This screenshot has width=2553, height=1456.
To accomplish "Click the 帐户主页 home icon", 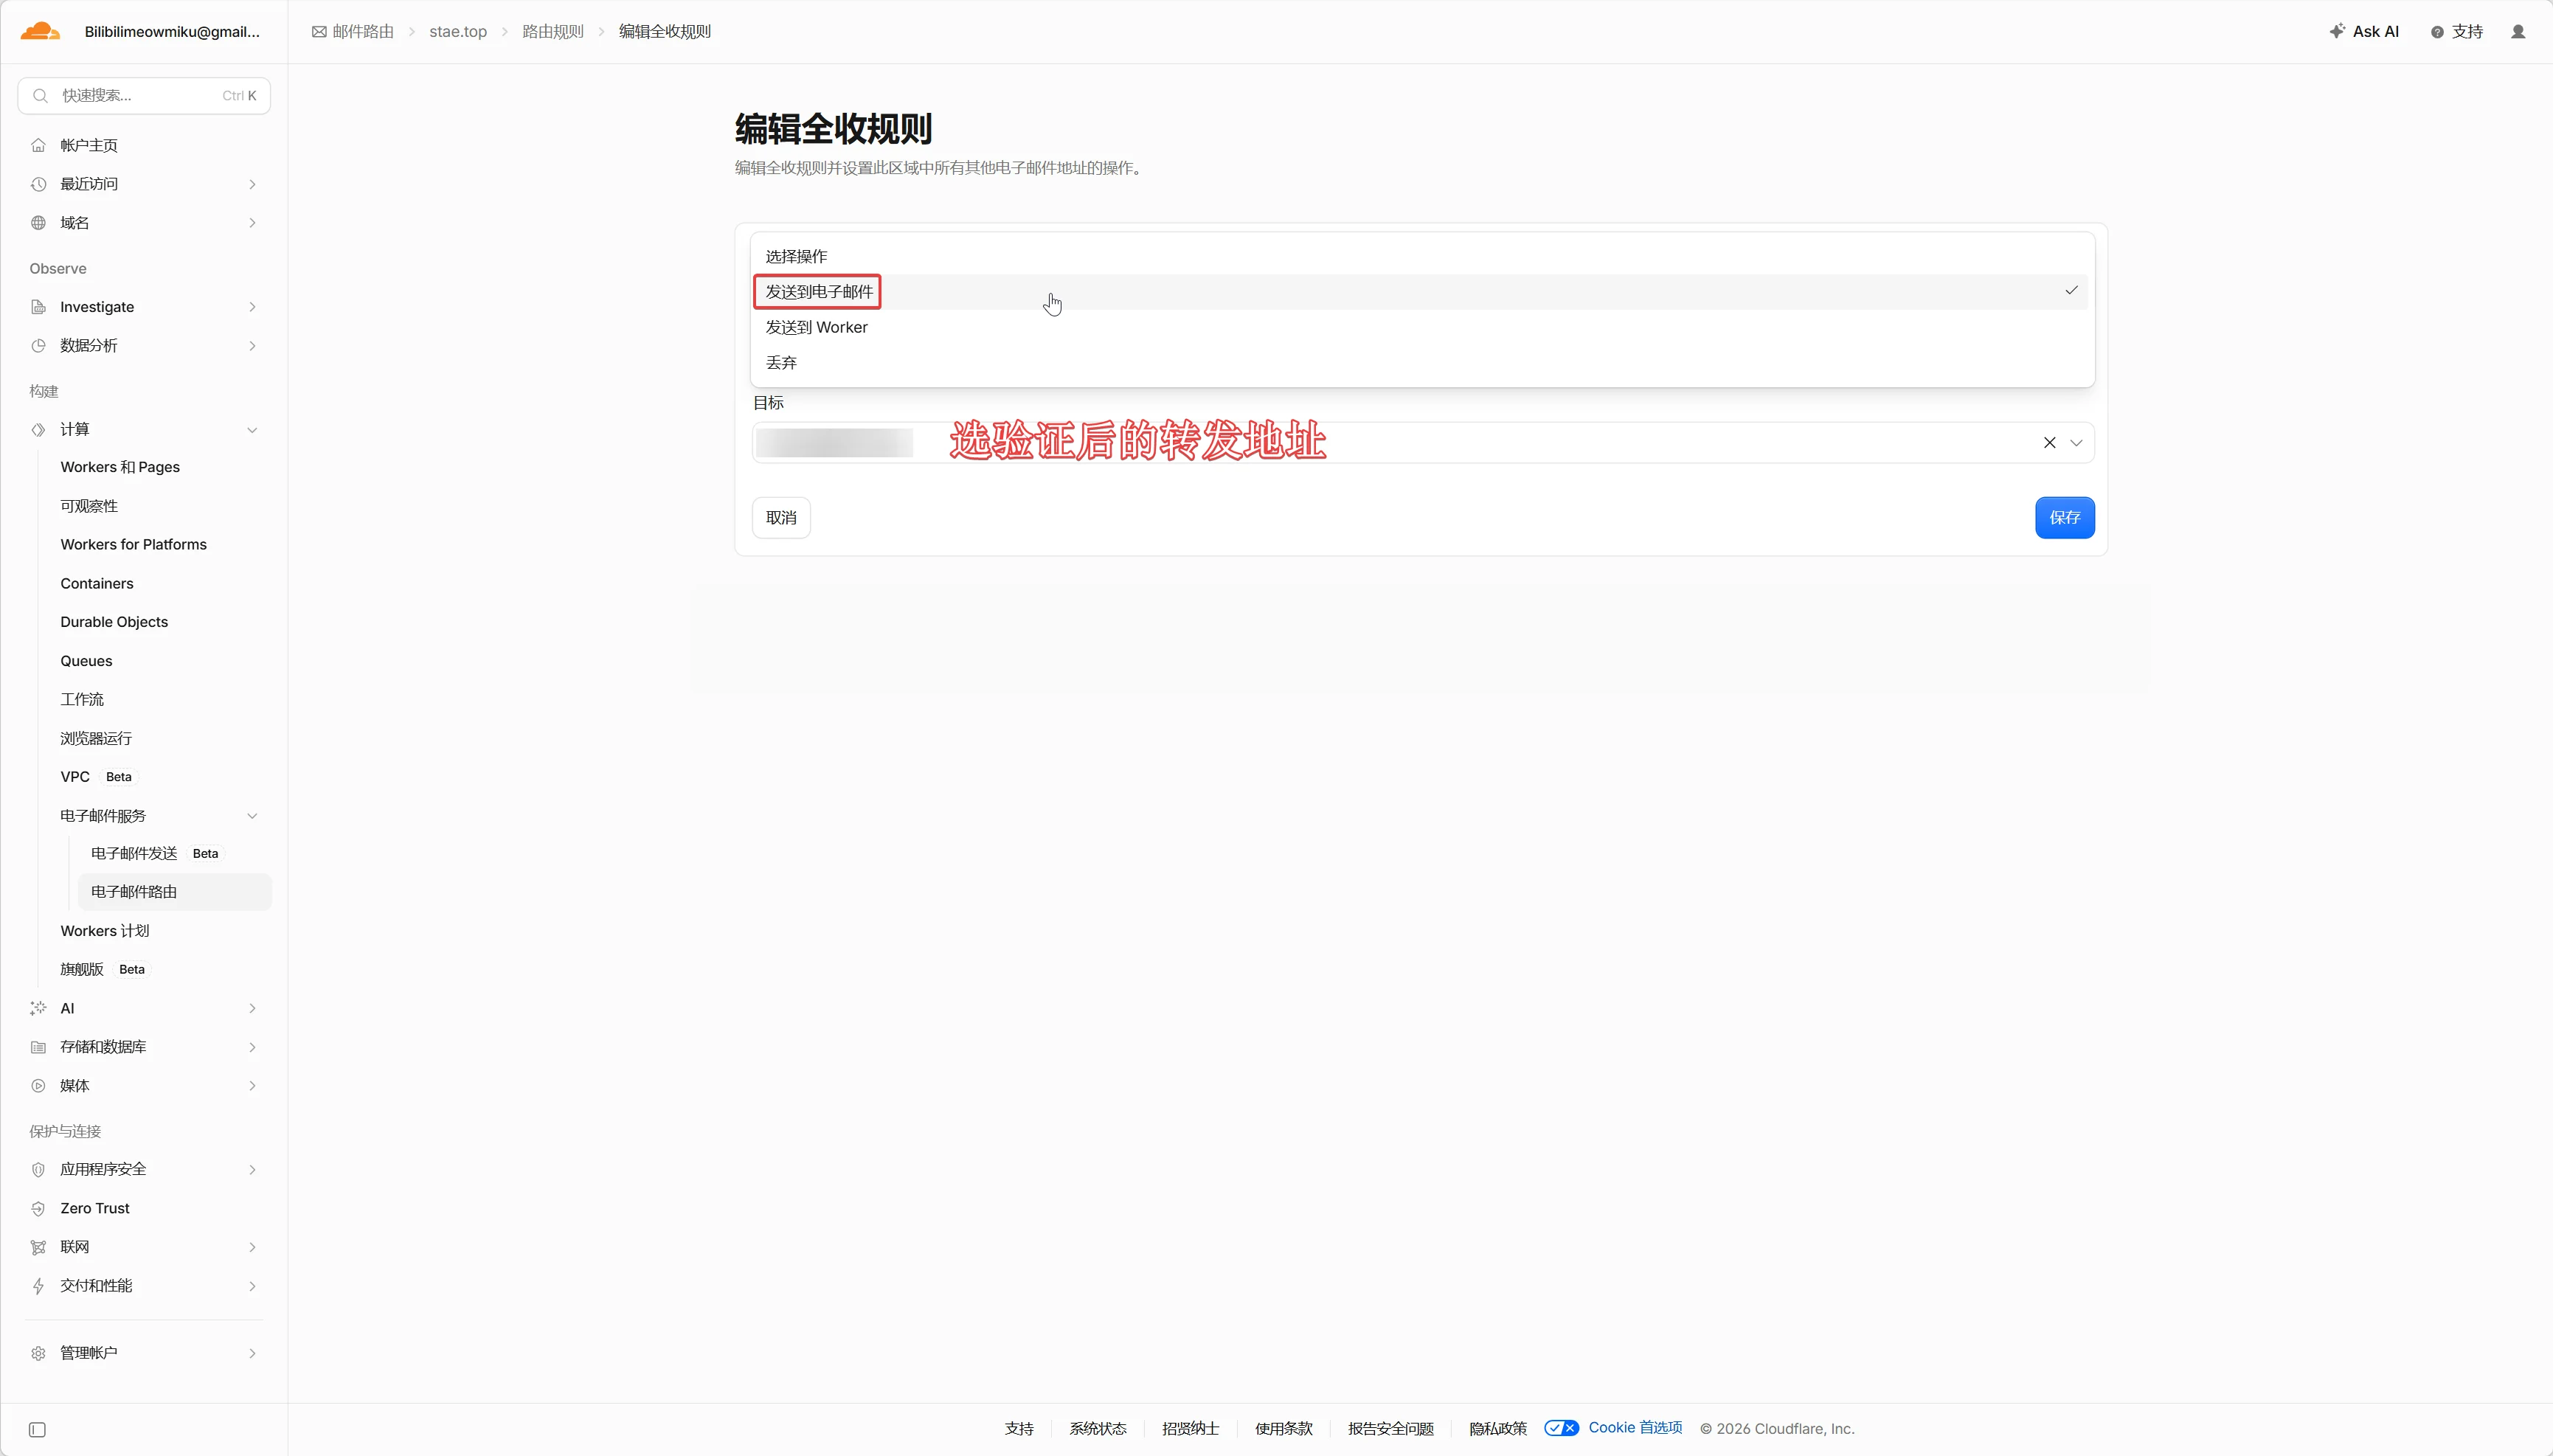I will tap(38, 145).
